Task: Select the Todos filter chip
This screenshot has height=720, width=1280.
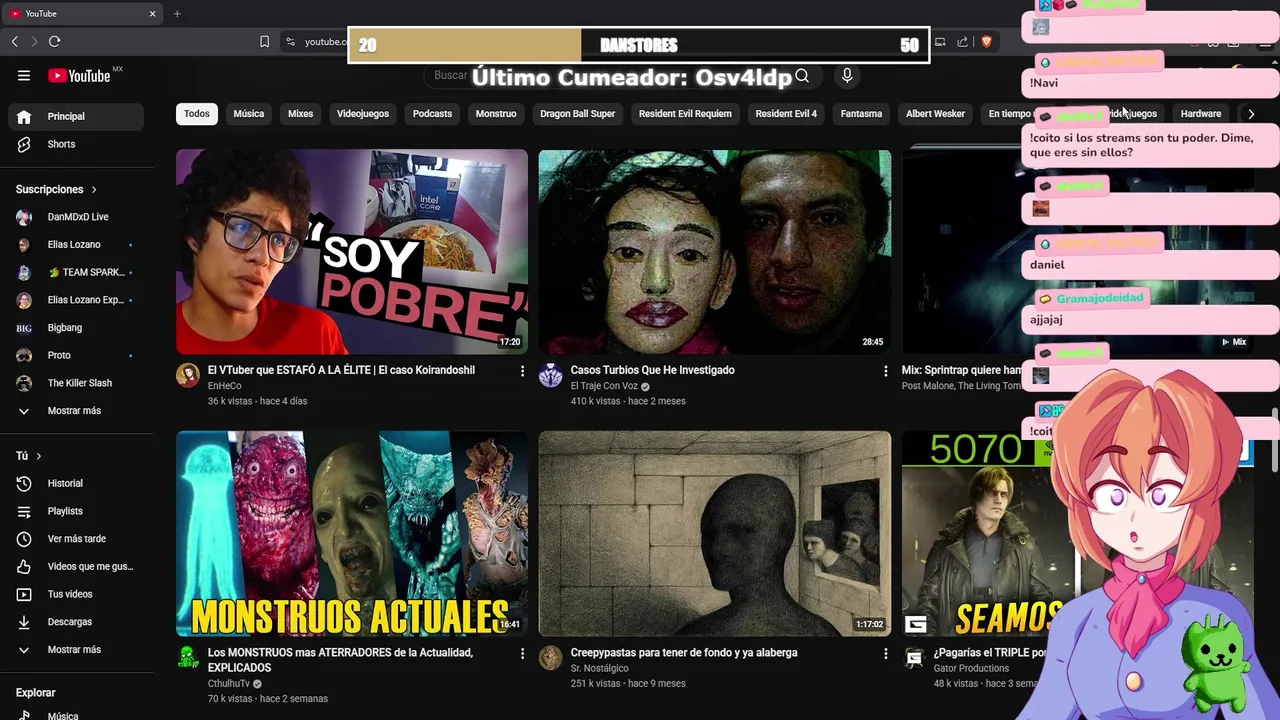Action: [x=197, y=114]
